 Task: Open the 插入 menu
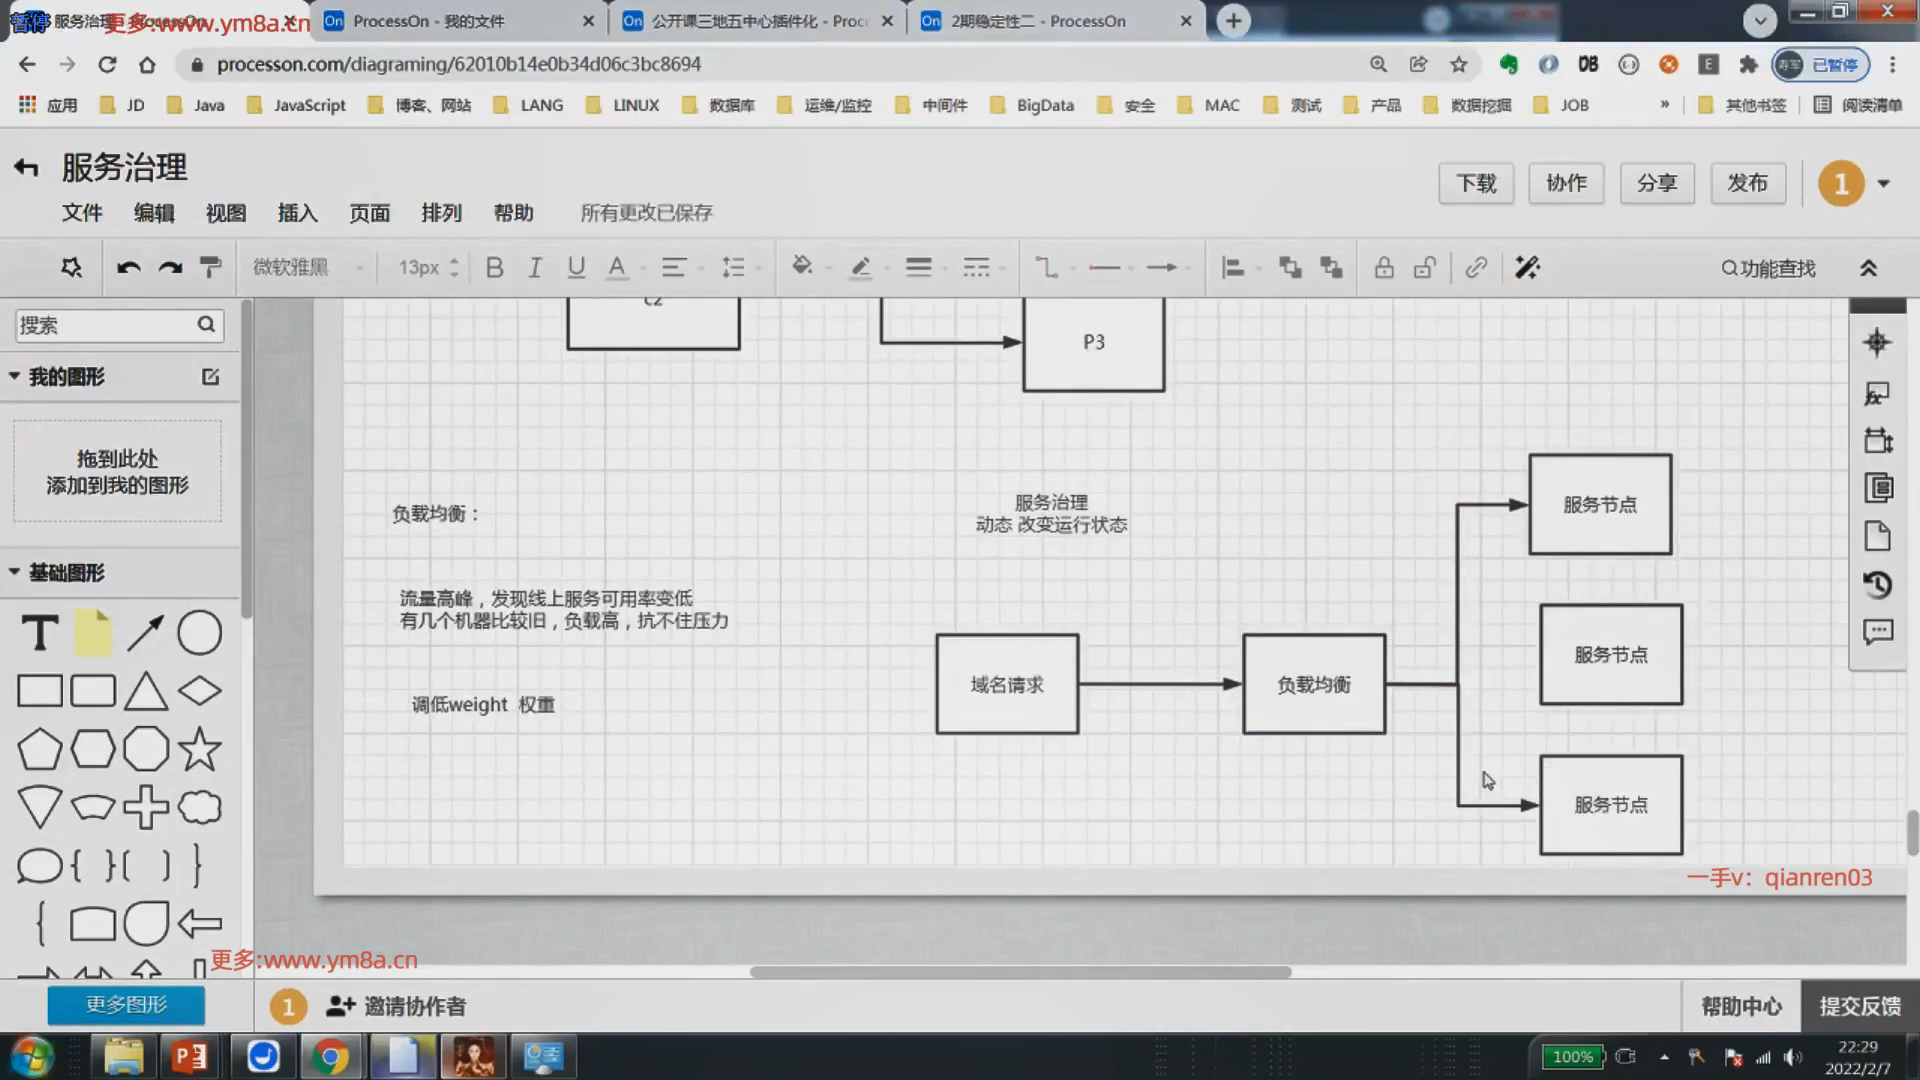pos(297,213)
